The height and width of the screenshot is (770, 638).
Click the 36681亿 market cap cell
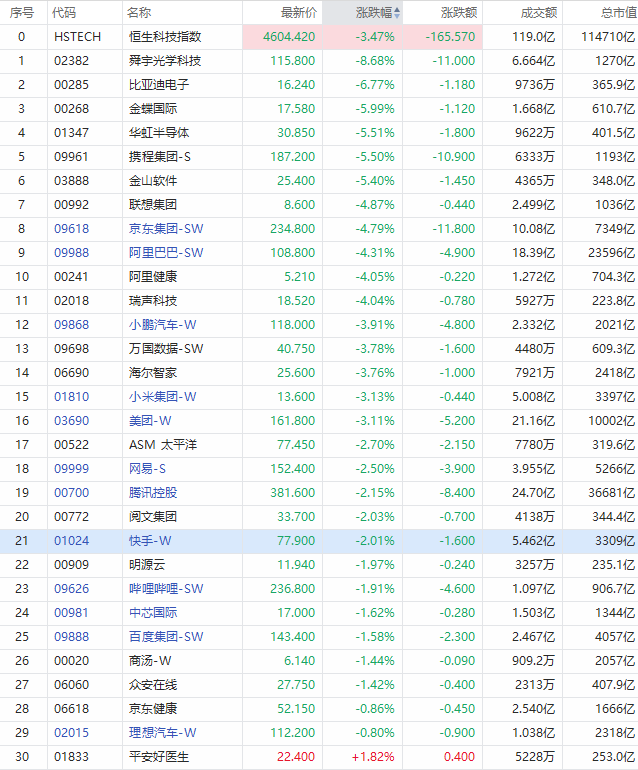coord(601,493)
